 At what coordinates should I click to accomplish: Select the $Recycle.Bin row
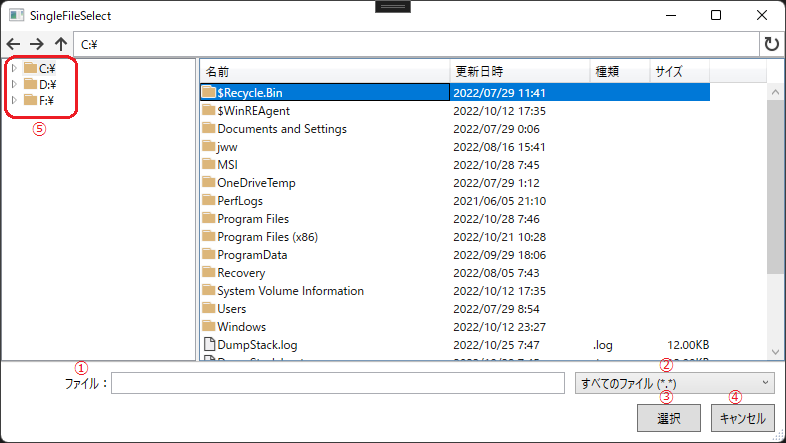pos(455,92)
